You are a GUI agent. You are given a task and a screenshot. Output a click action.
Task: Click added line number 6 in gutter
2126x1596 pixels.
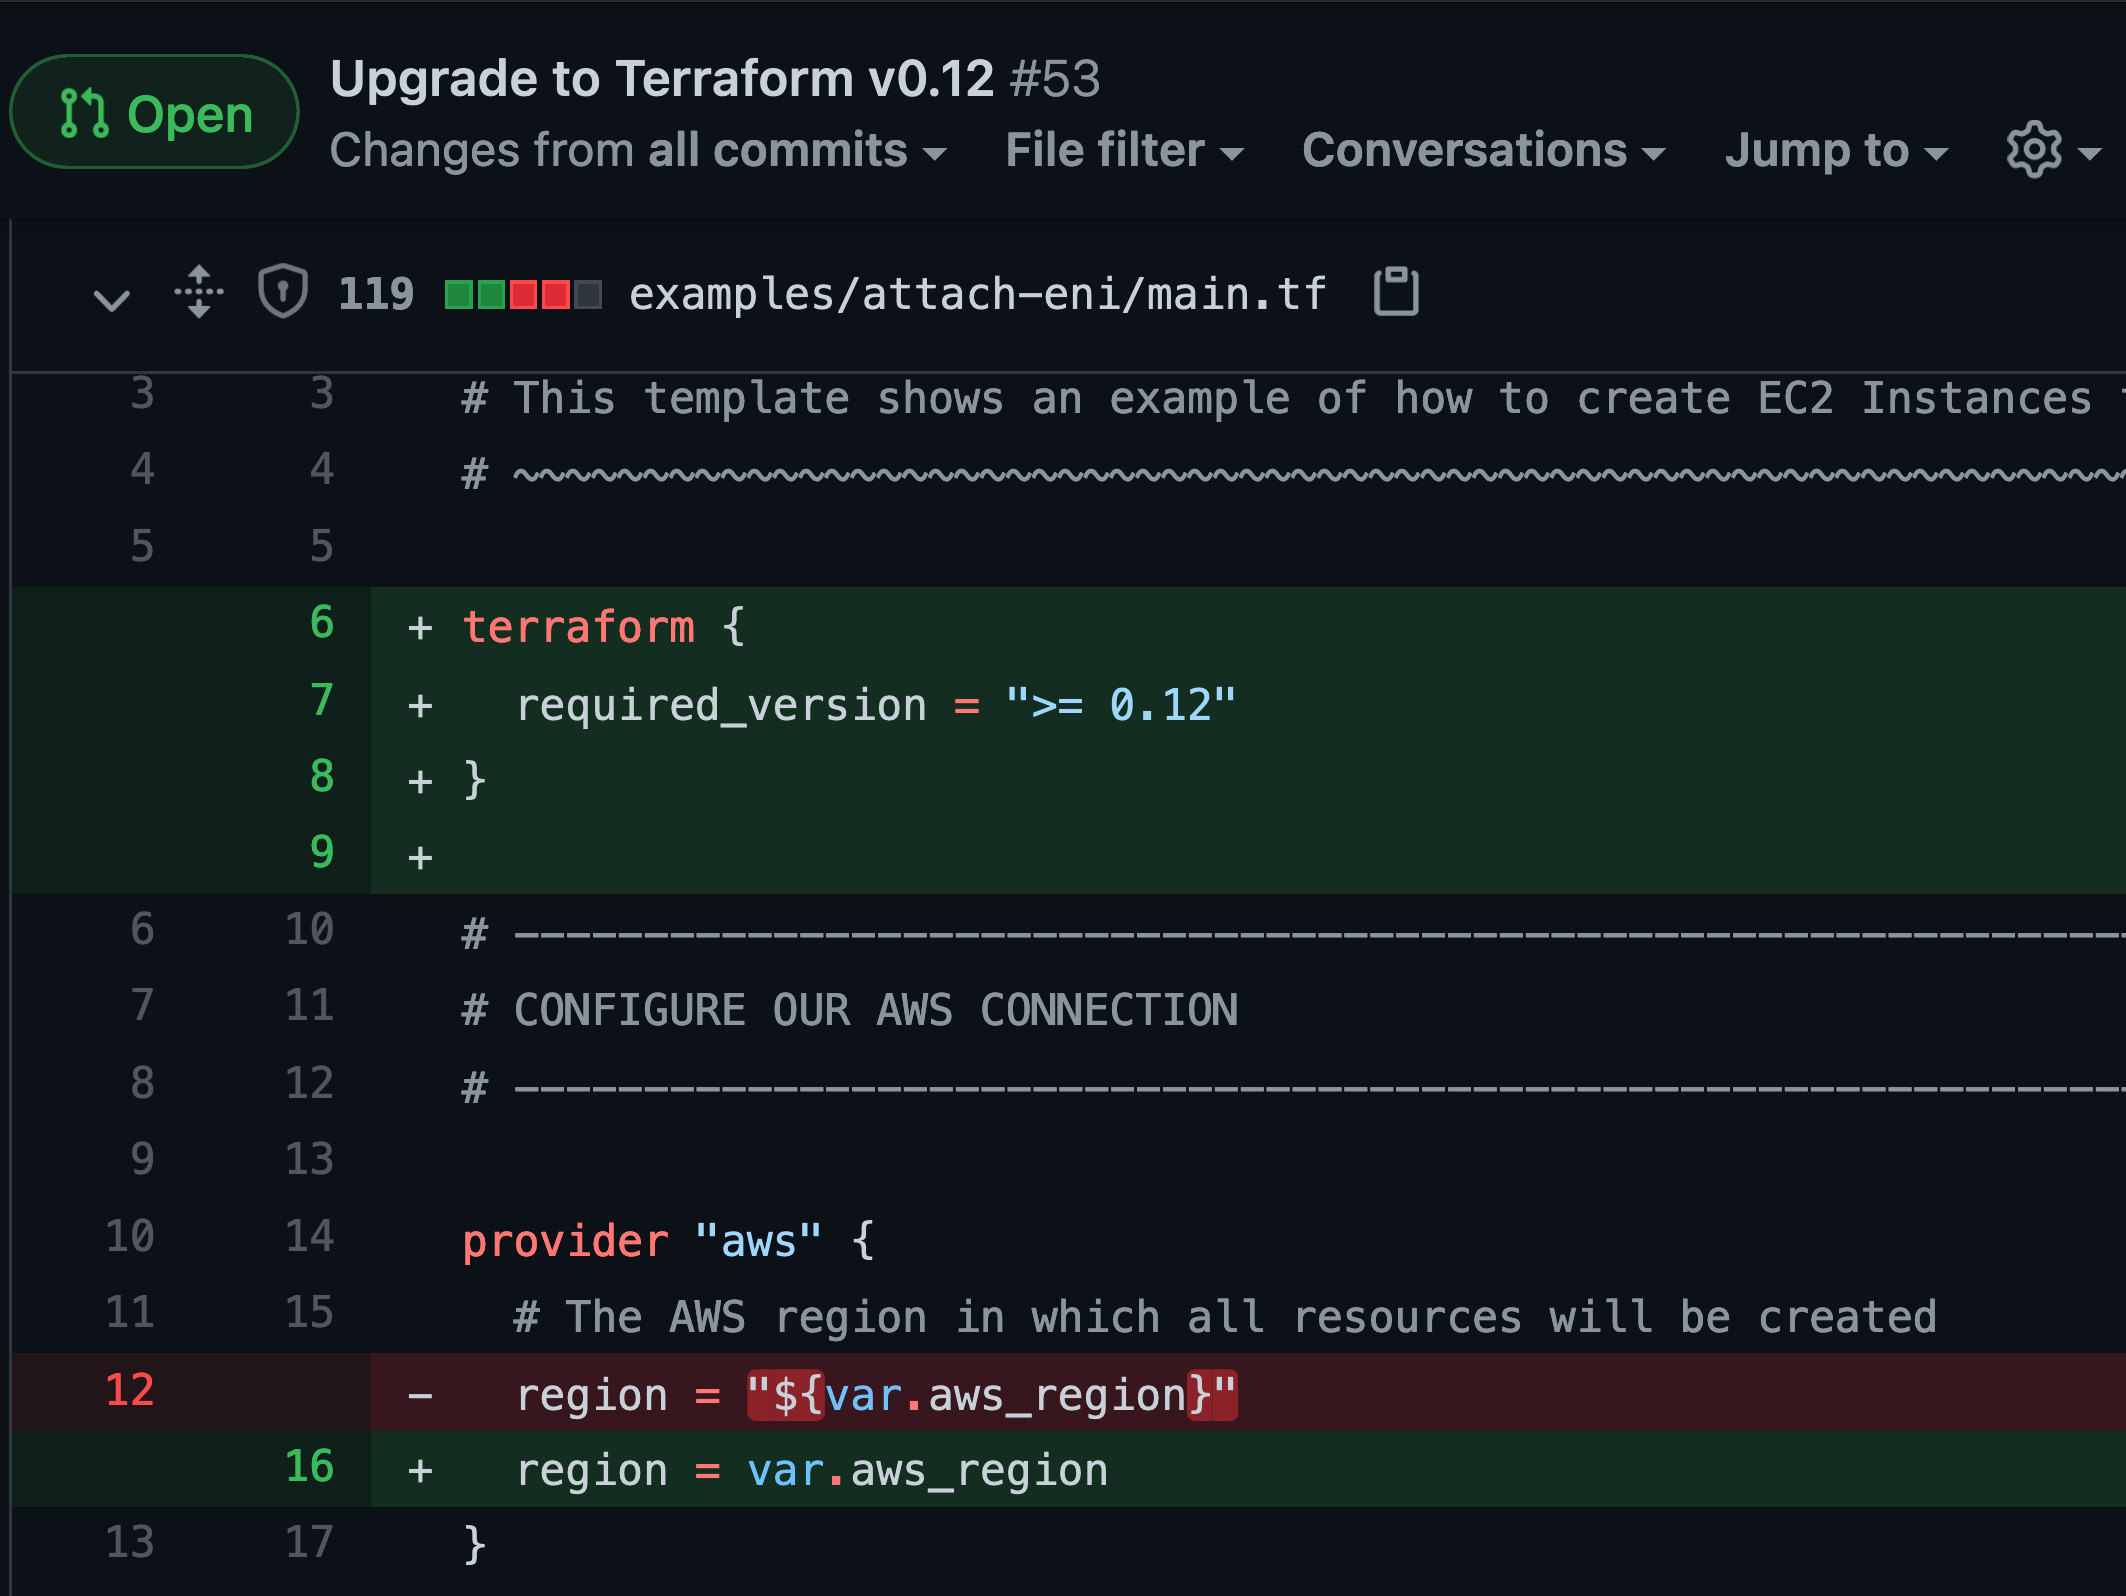tap(321, 623)
